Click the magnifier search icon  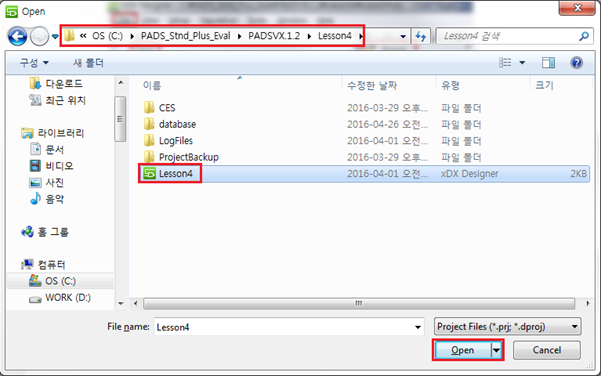pyautogui.click(x=584, y=36)
